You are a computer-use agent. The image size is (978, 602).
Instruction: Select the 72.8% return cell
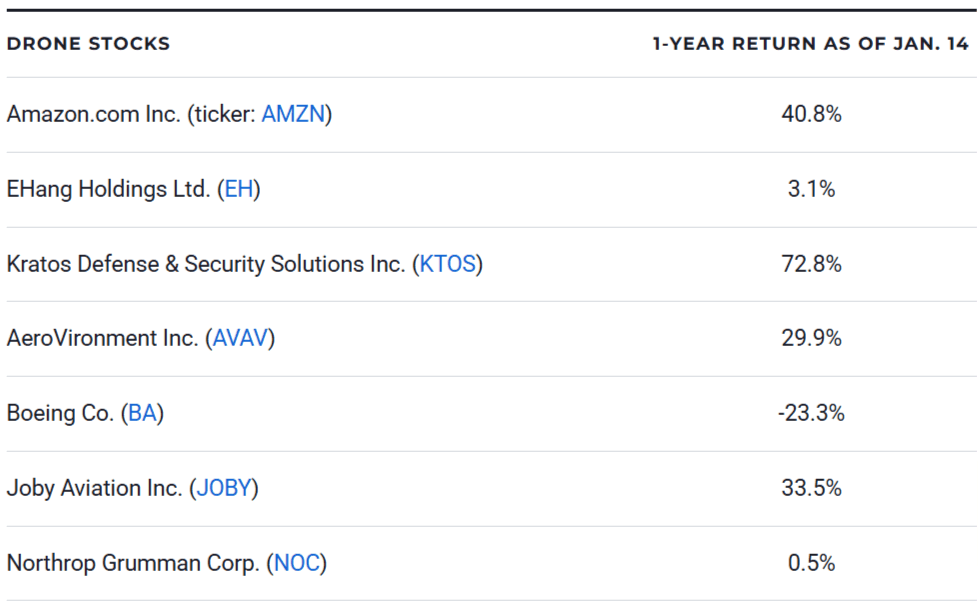point(811,264)
